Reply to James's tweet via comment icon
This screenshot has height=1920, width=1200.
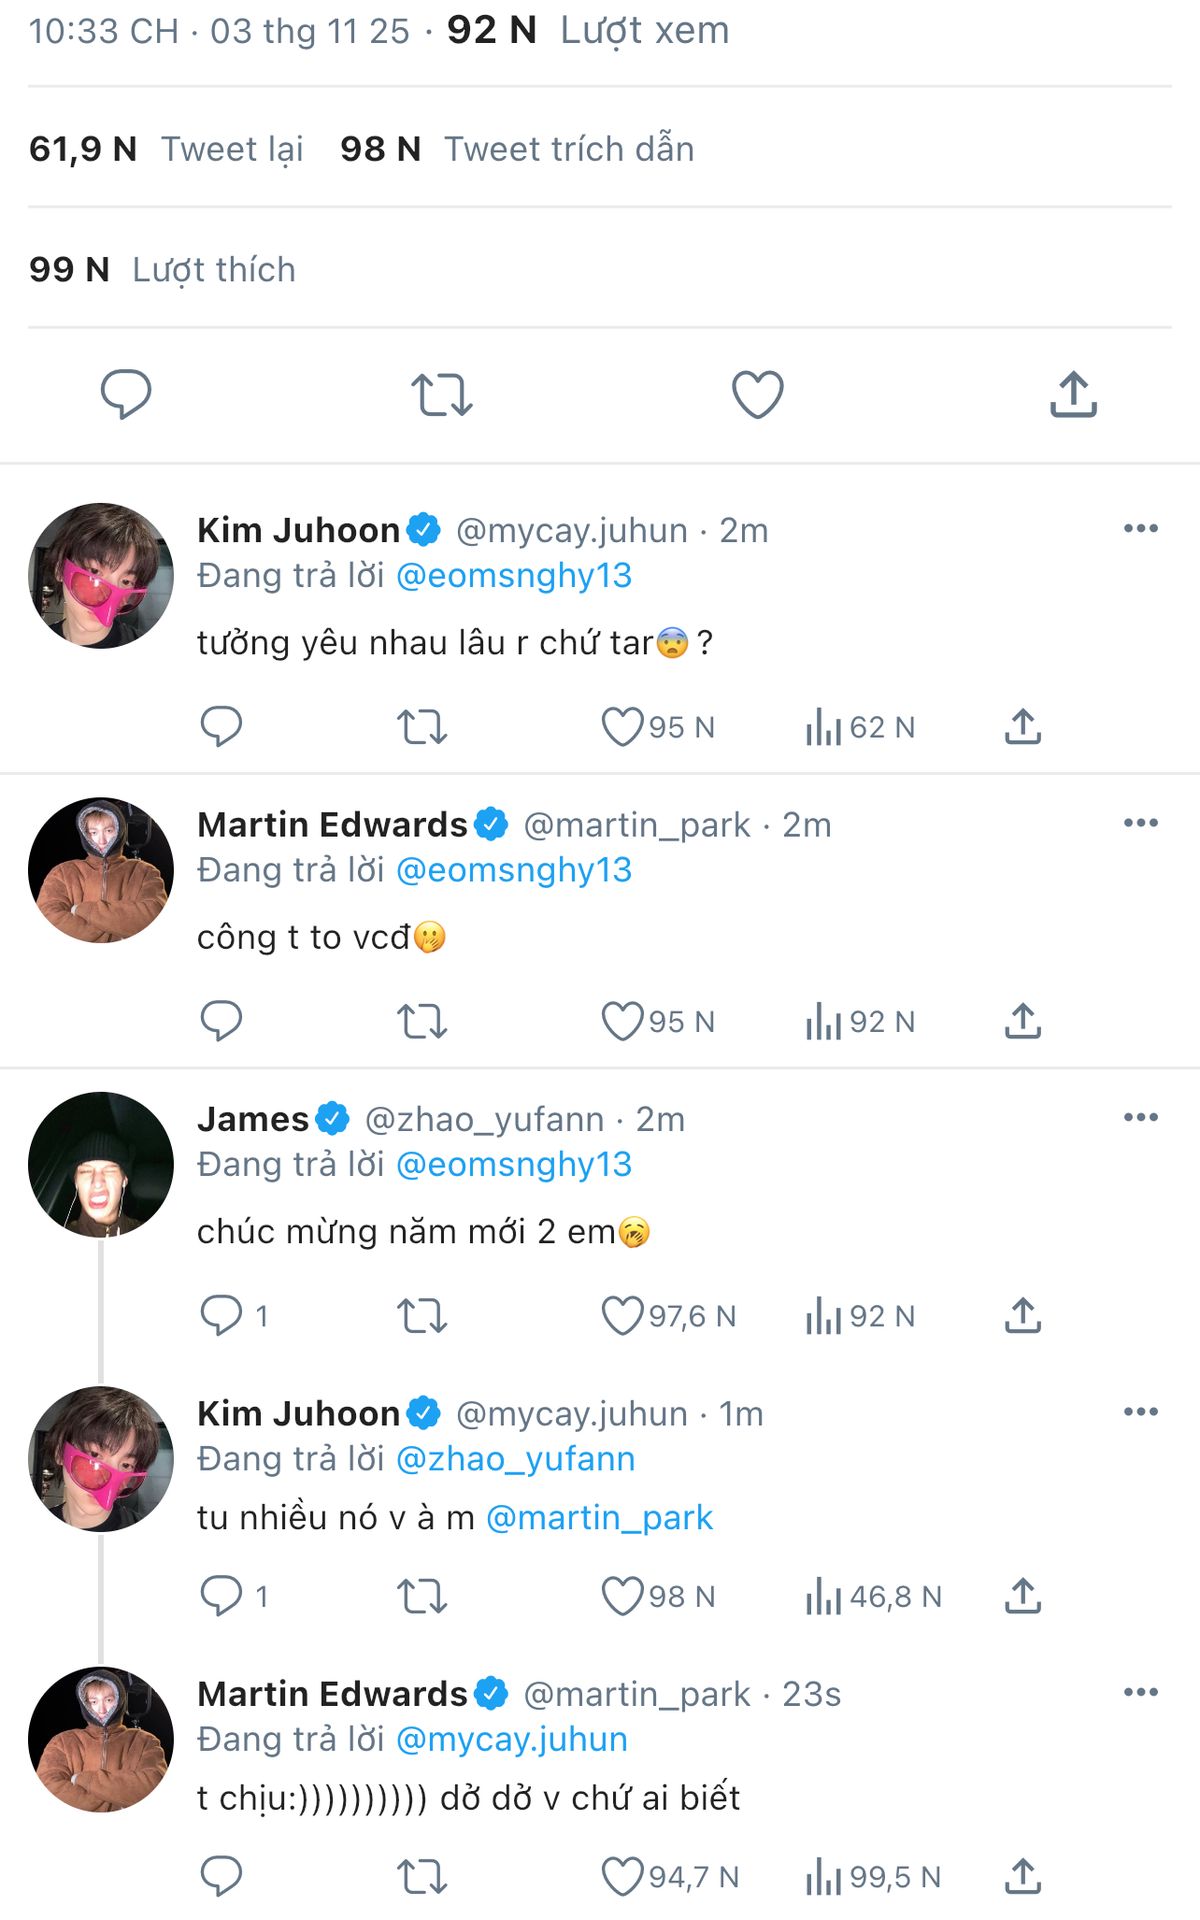[x=221, y=1316]
